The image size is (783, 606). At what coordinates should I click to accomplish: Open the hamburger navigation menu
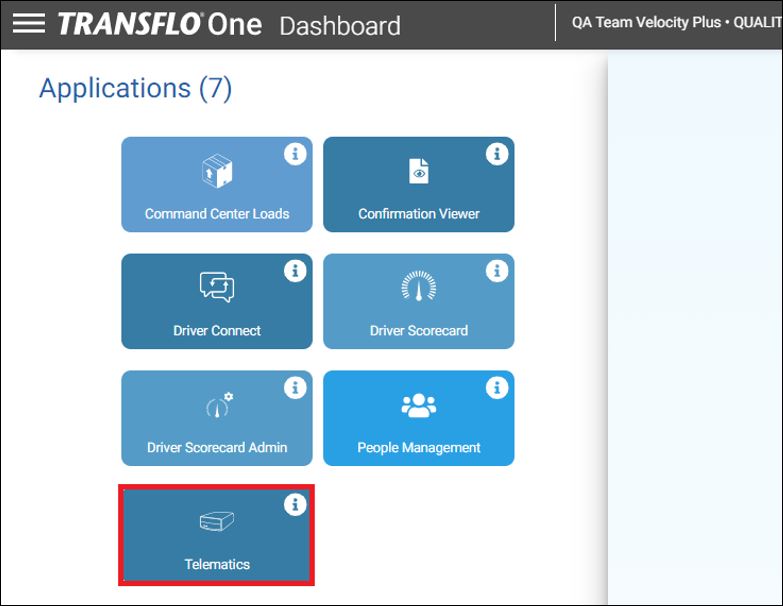[x=28, y=23]
